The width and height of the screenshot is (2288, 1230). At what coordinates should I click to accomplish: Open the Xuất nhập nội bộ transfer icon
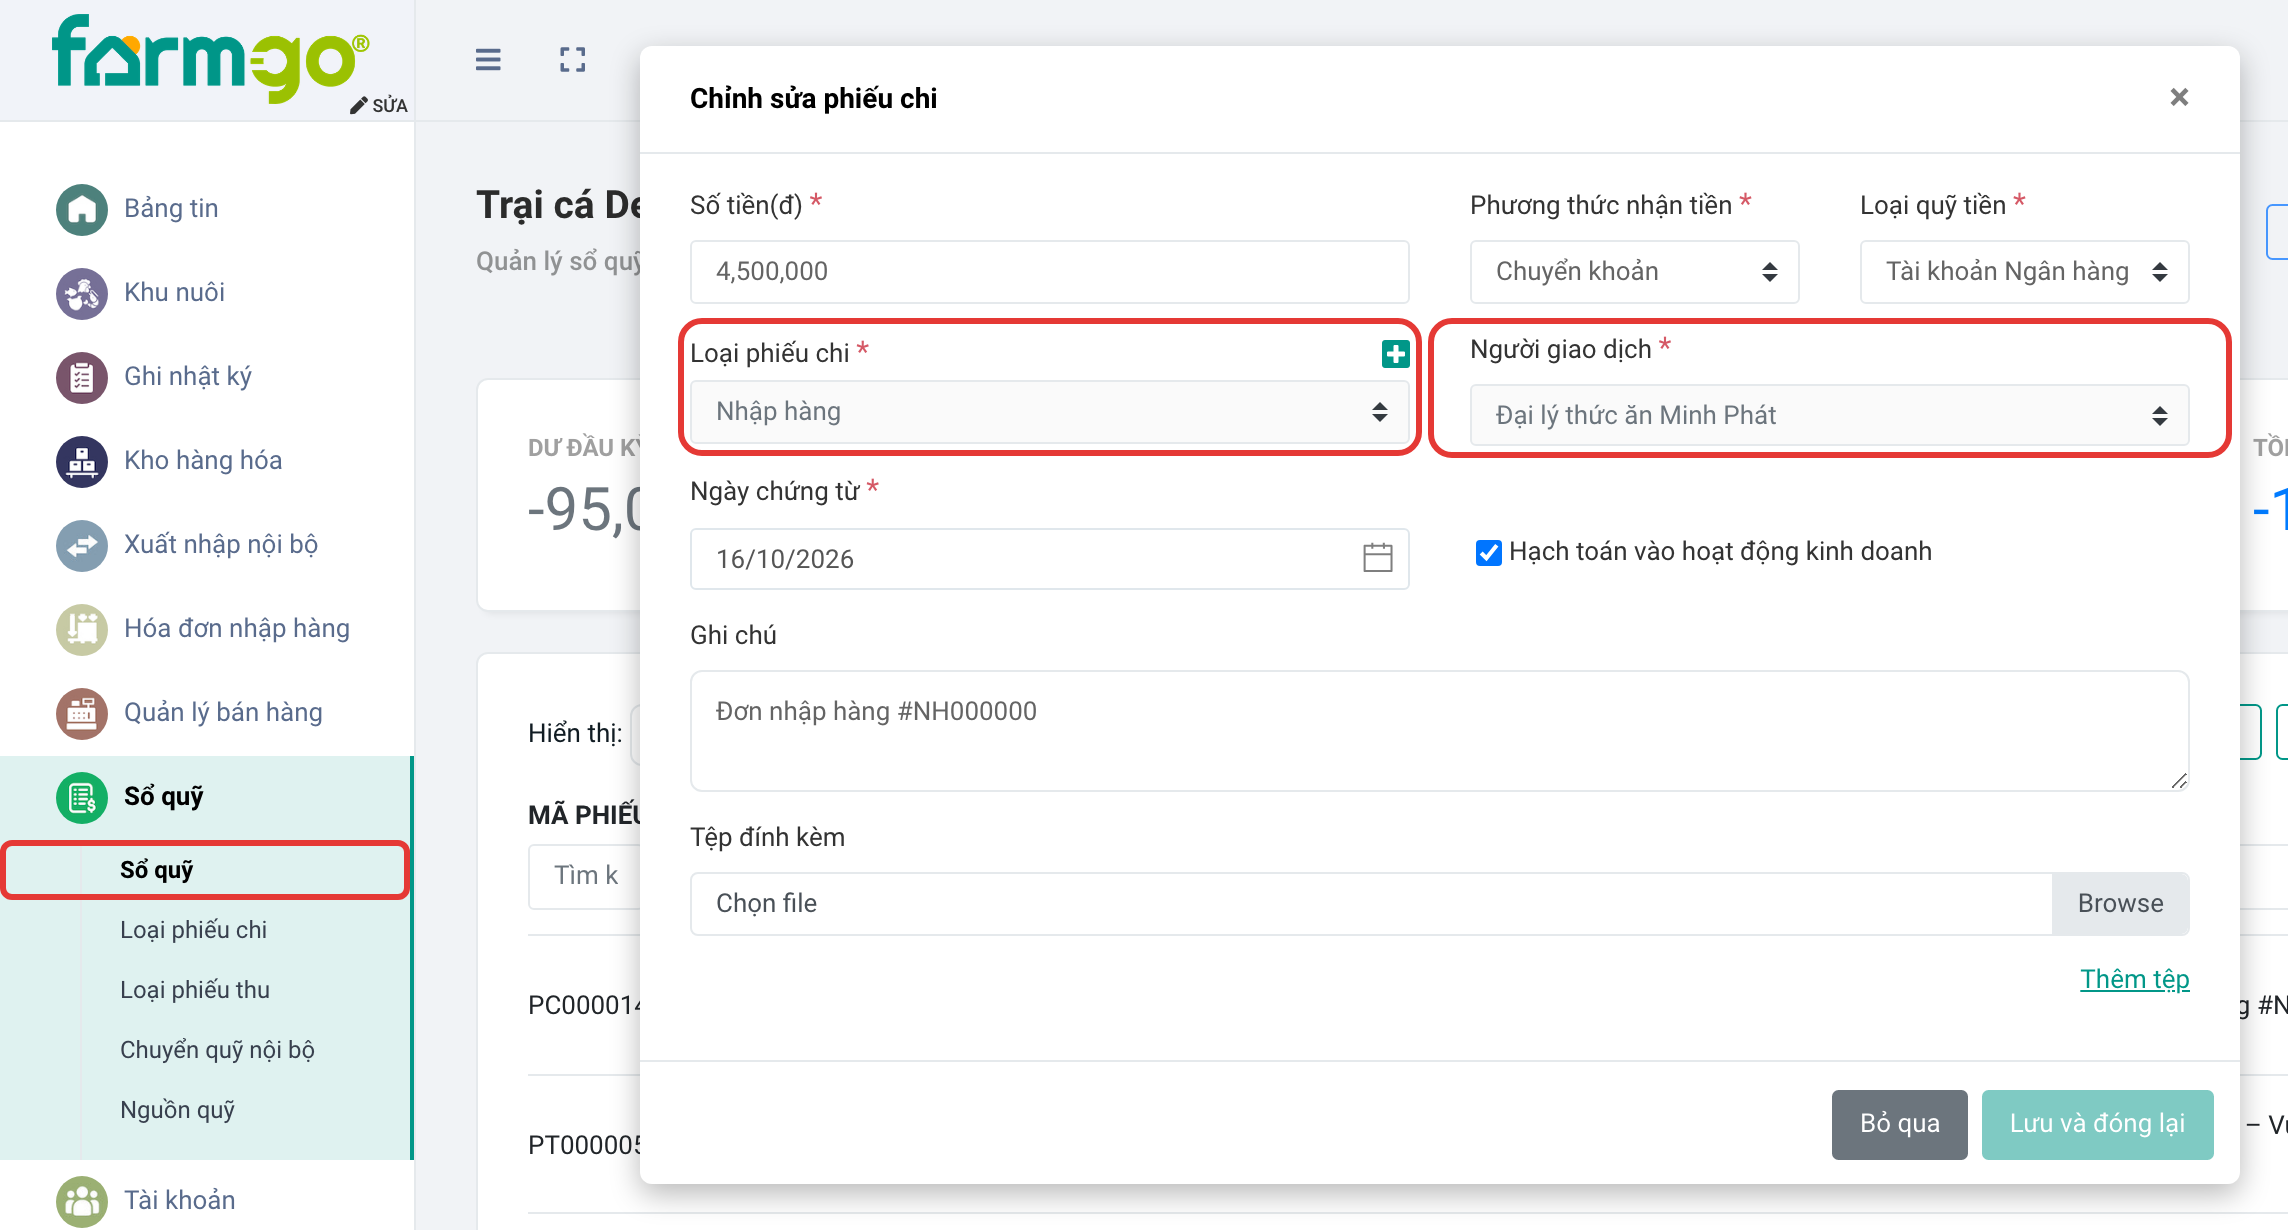82,545
